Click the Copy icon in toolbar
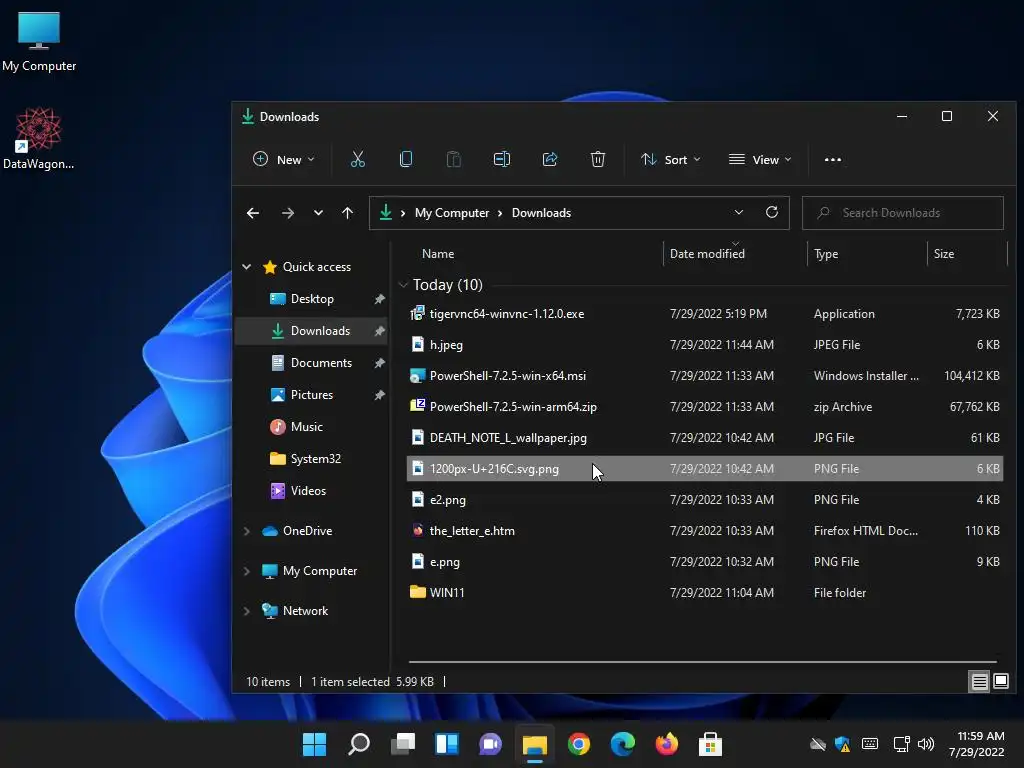This screenshot has width=1024, height=768. click(406, 159)
